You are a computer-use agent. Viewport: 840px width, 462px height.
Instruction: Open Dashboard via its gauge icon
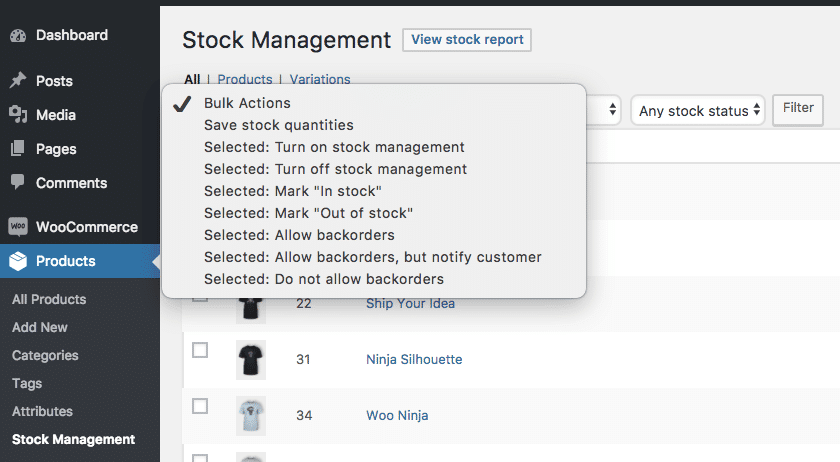click(18, 35)
